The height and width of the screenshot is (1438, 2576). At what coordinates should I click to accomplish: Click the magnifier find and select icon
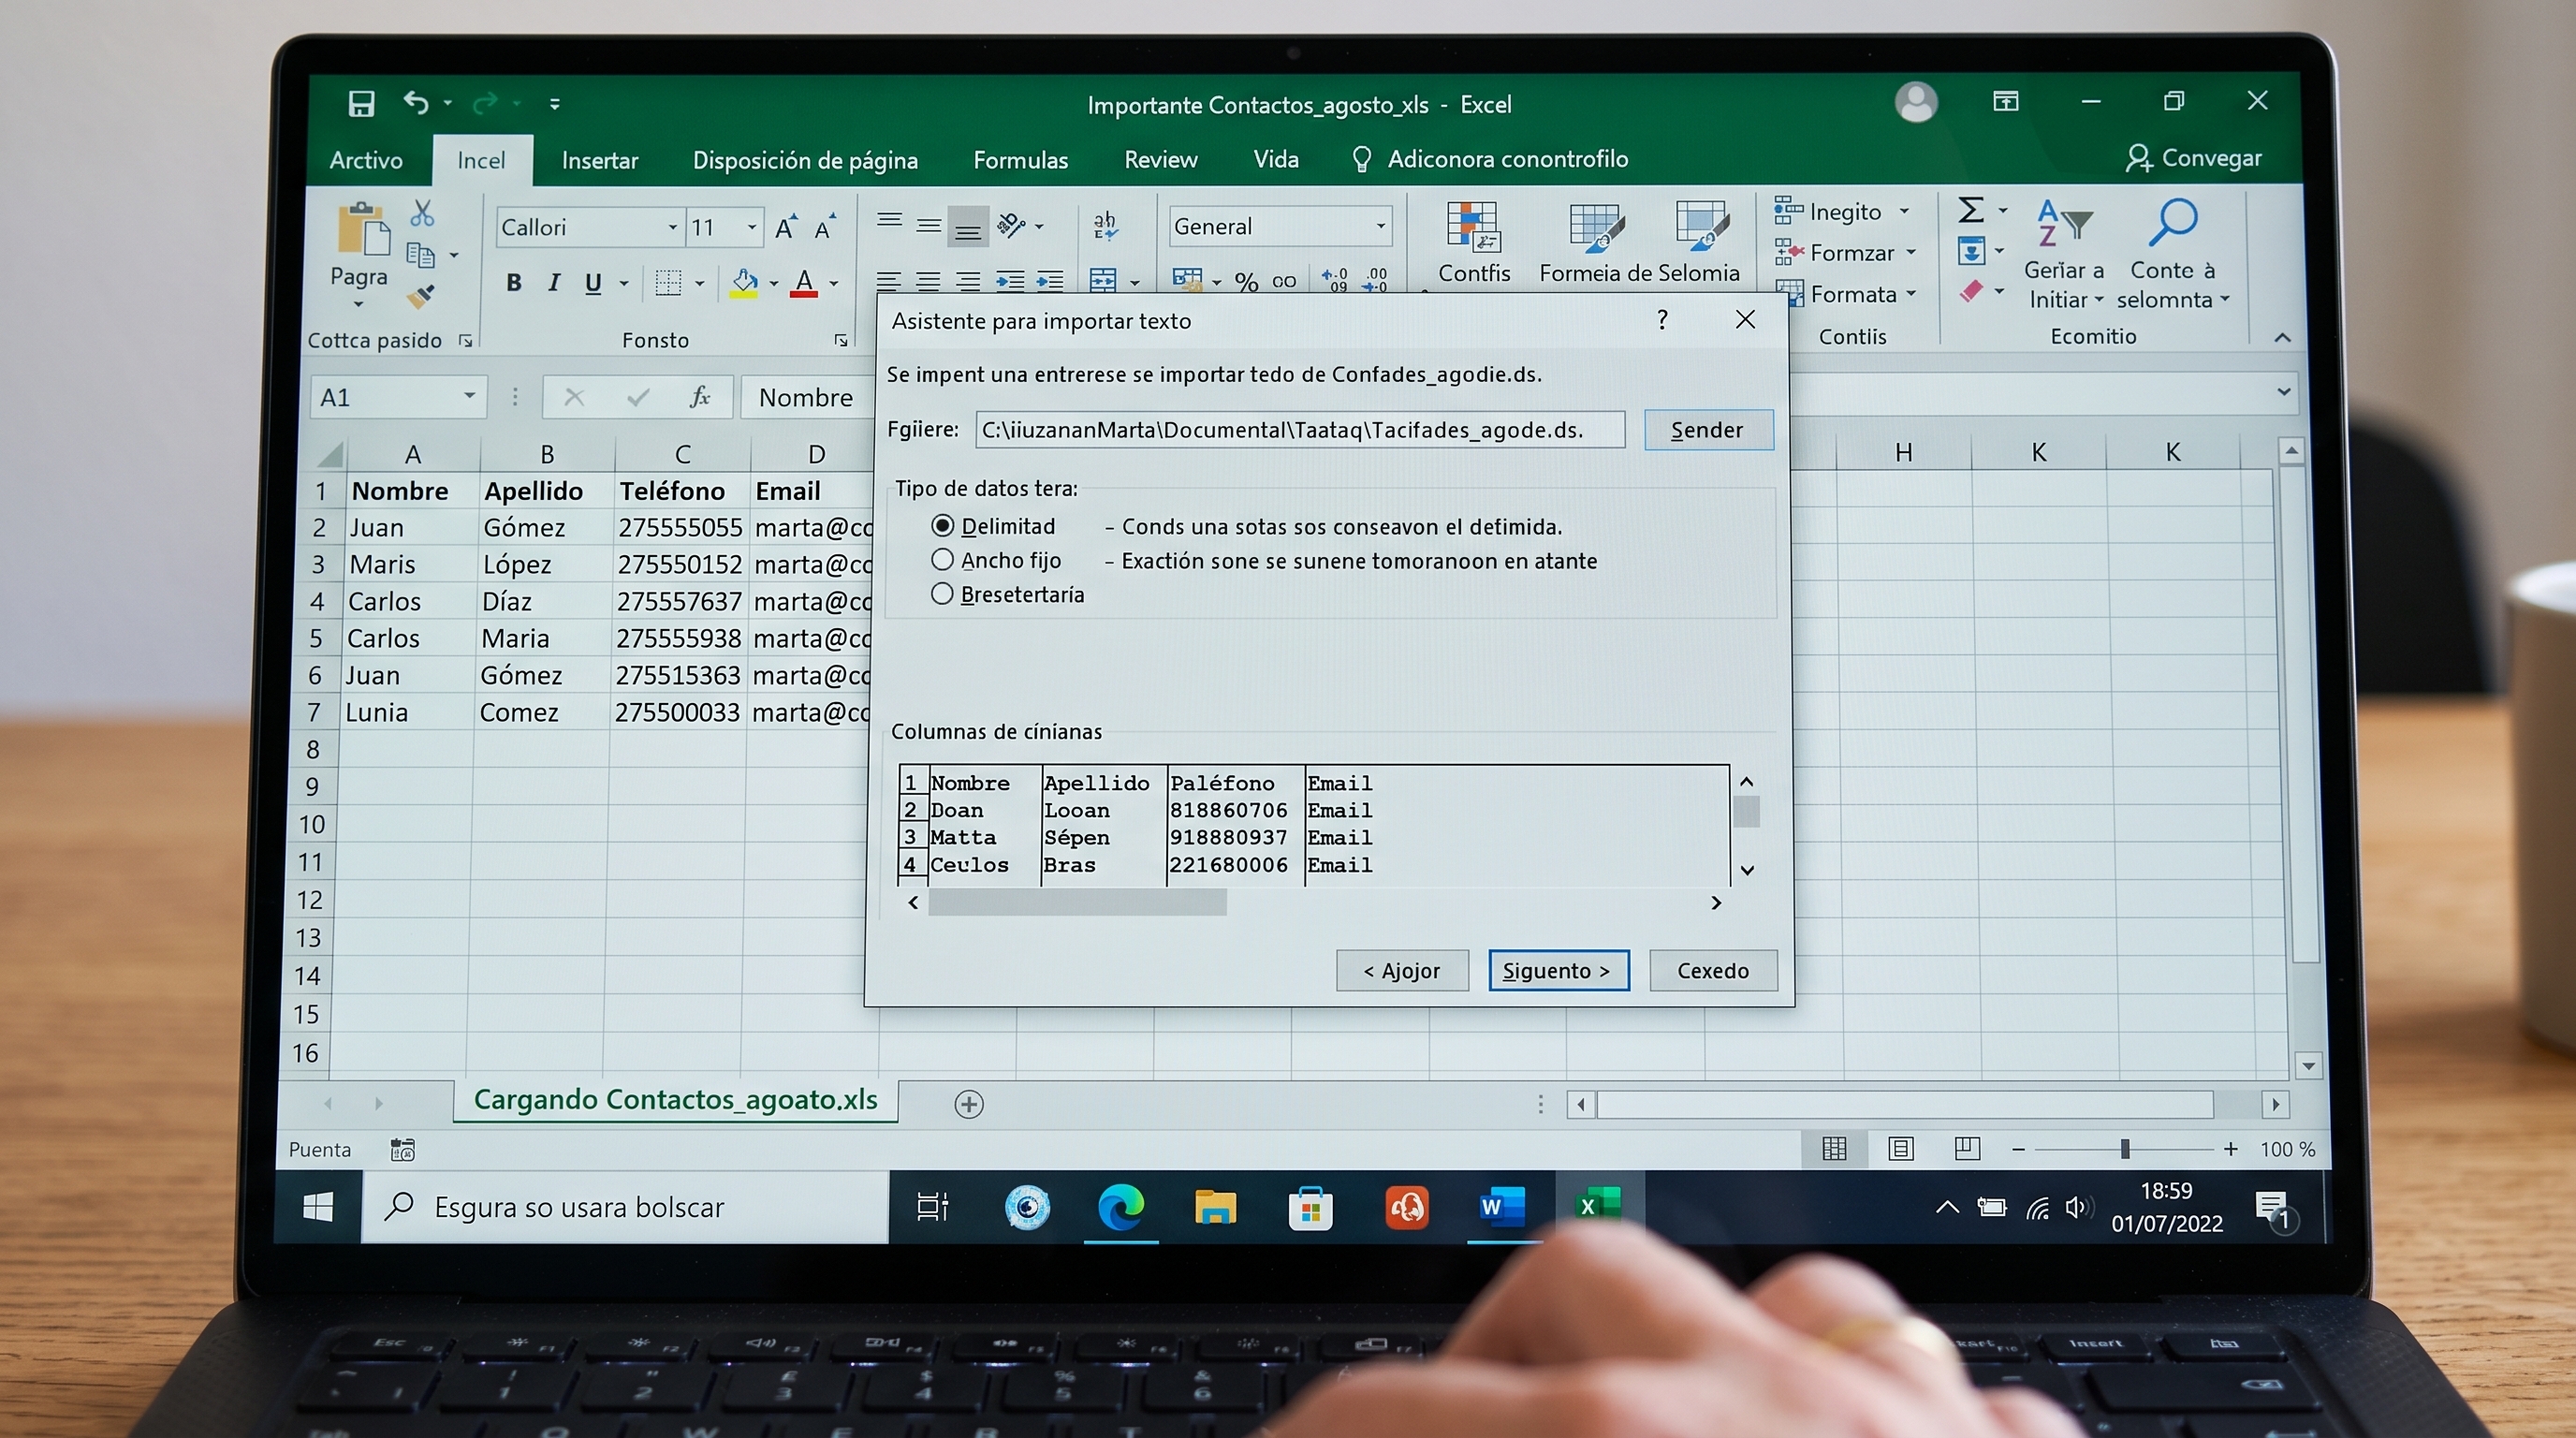pyautogui.click(x=2172, y=222)
